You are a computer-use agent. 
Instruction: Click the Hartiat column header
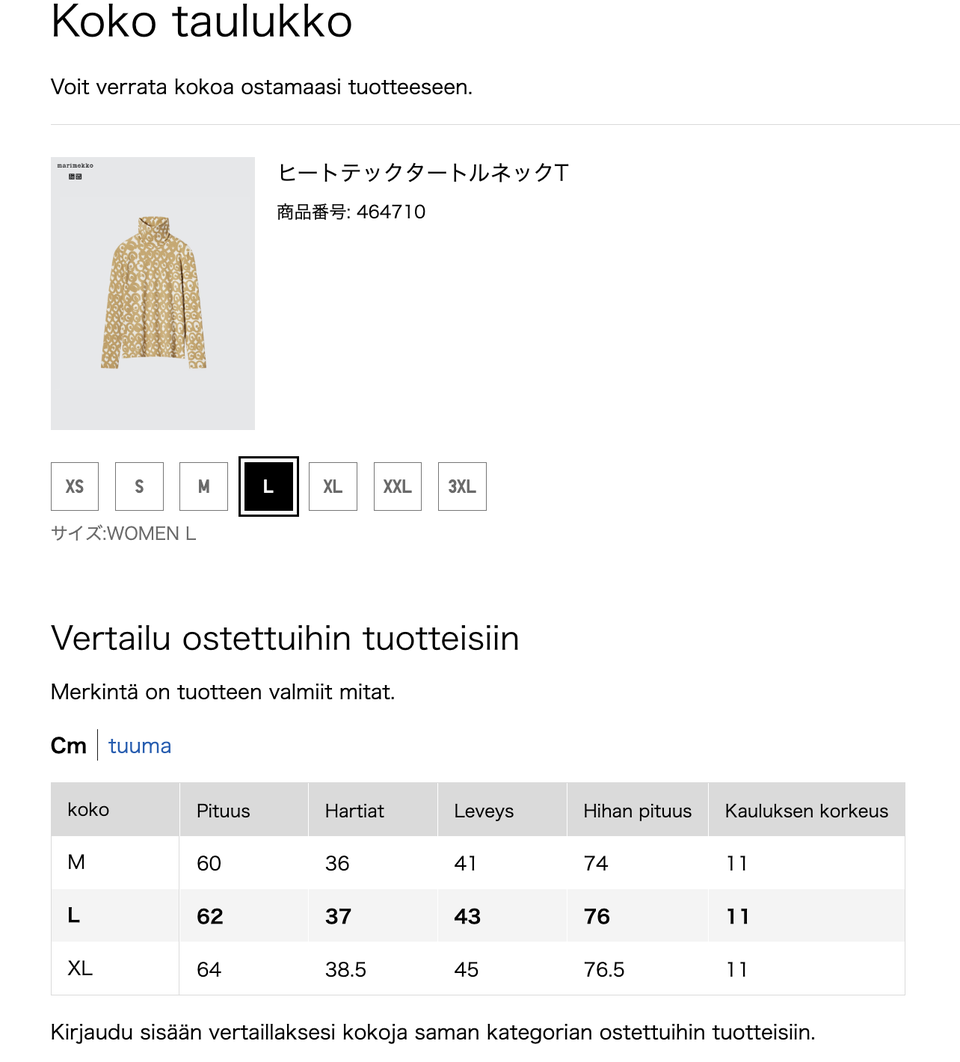coord(354,811)
